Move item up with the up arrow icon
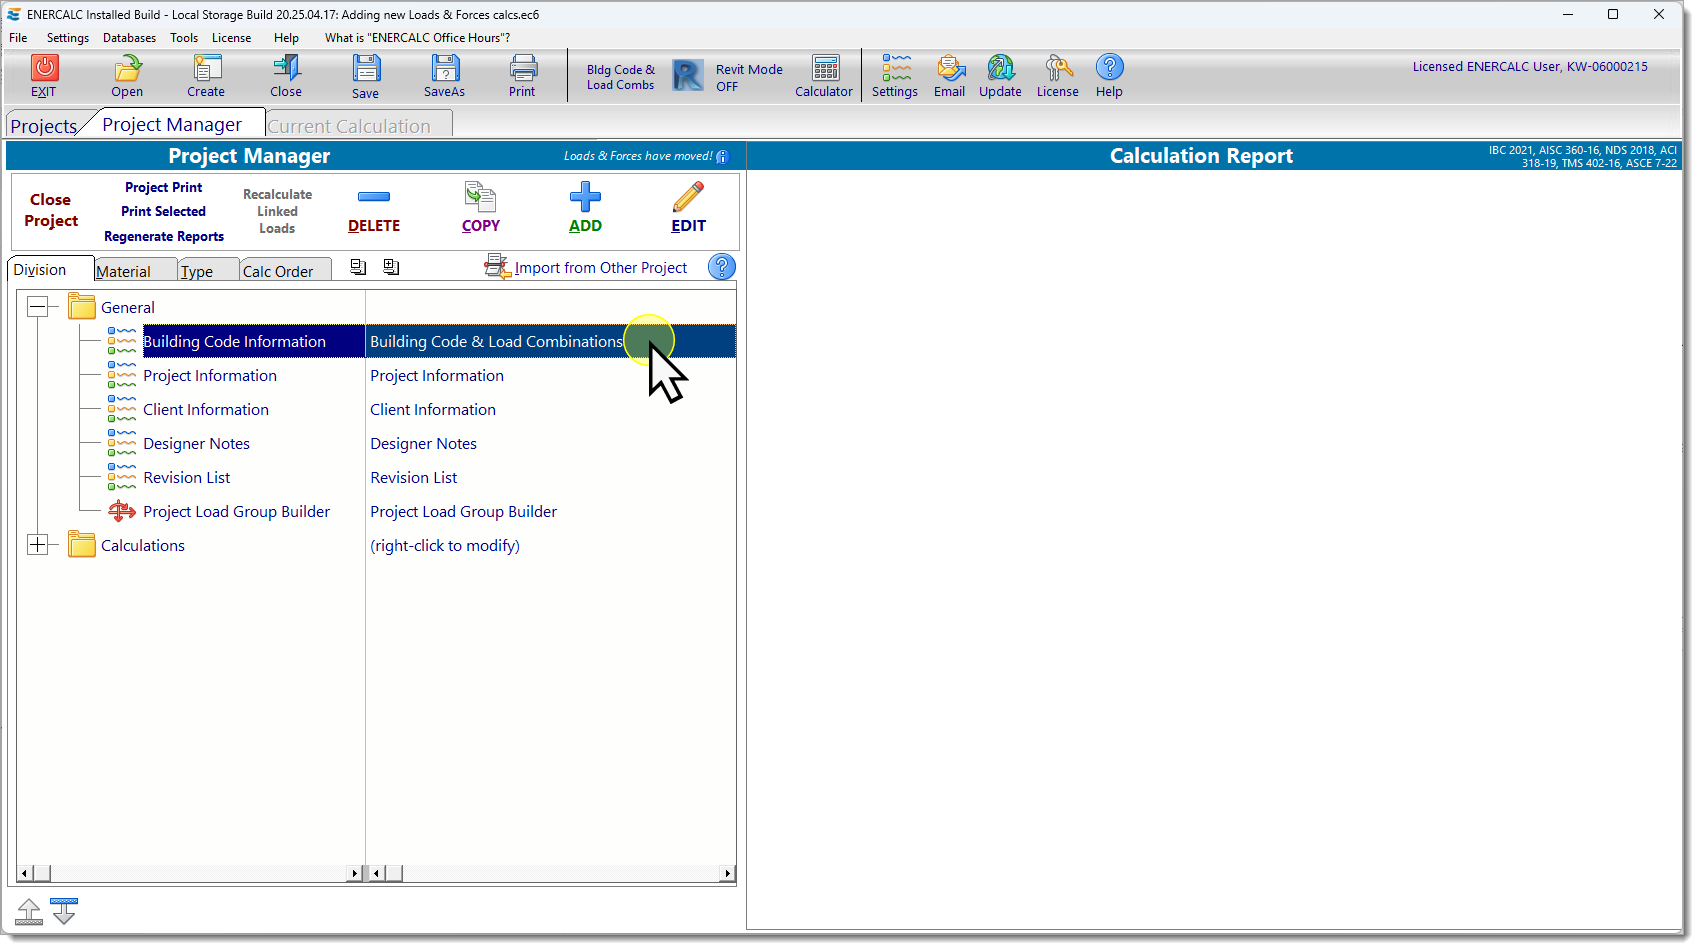The image size is (1699, 950). 29,912
